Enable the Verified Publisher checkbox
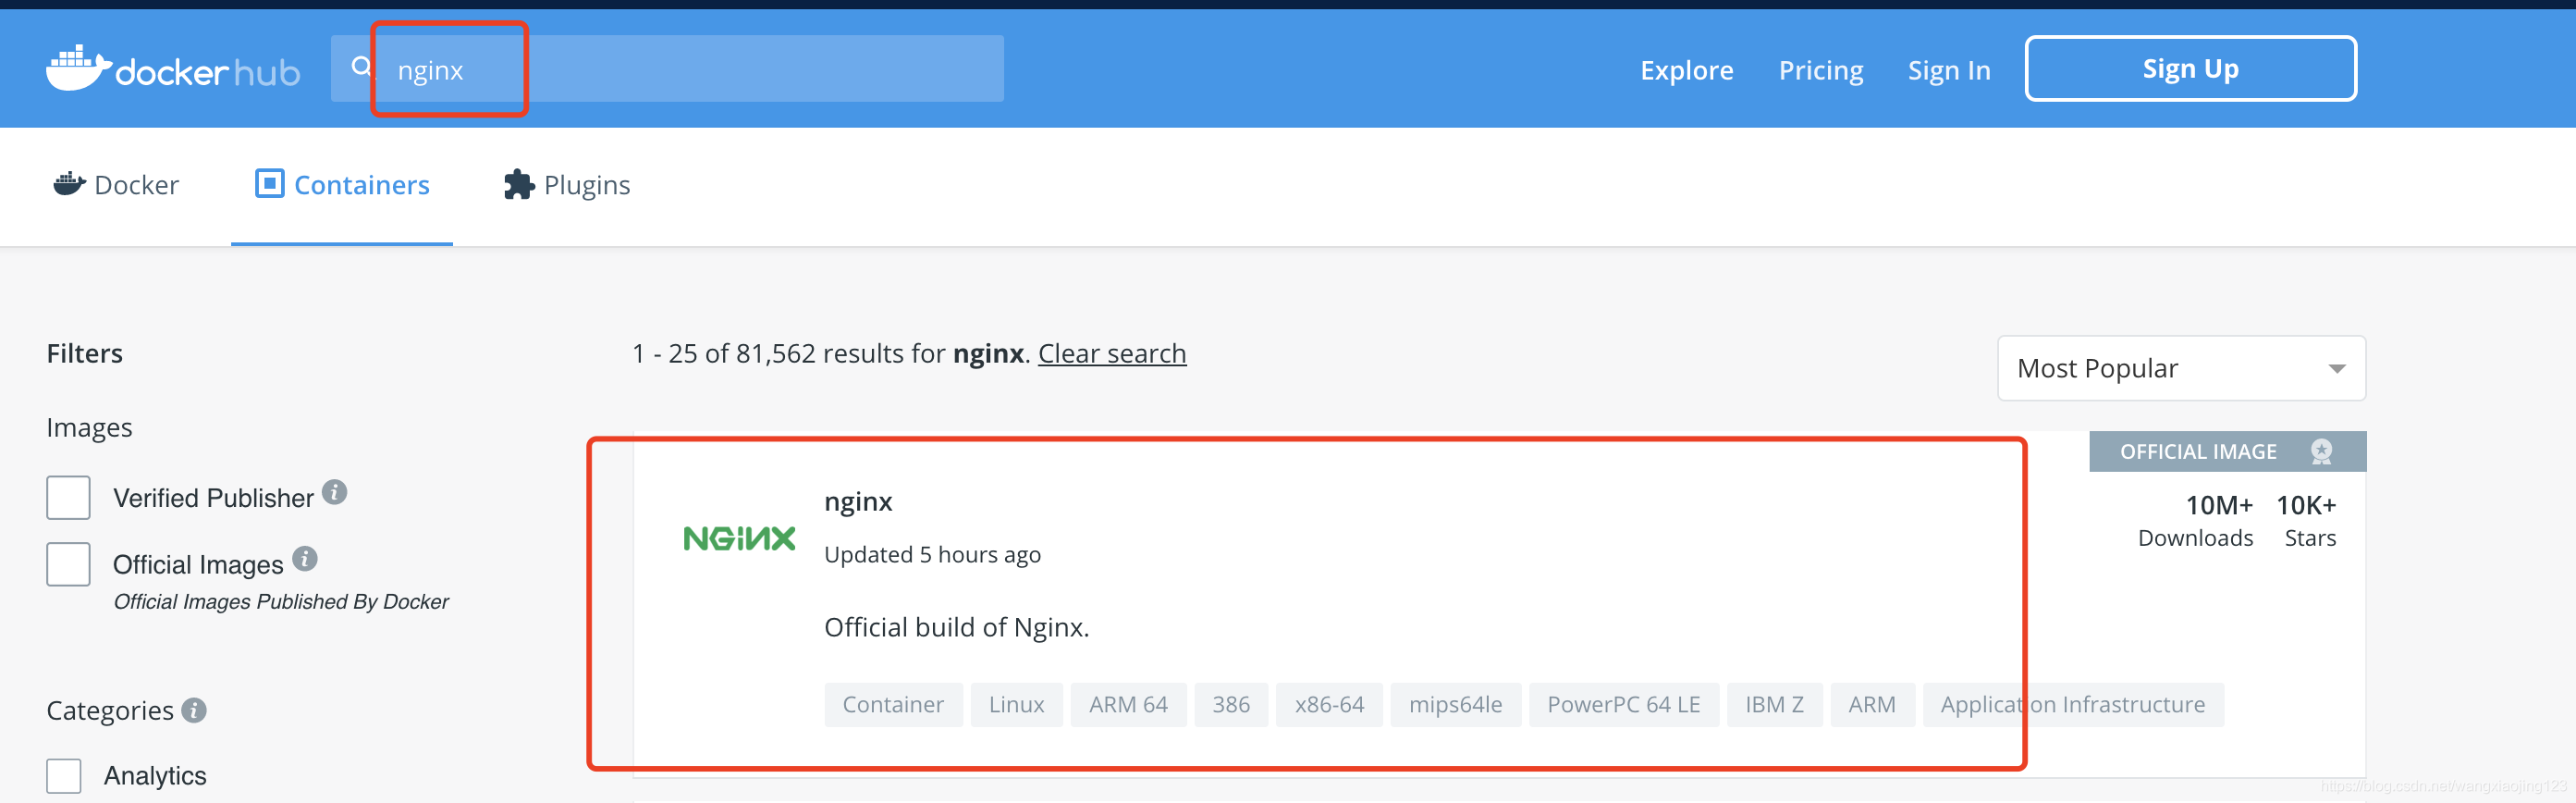This screenshot has width=2576, height=803. (68, 497)
